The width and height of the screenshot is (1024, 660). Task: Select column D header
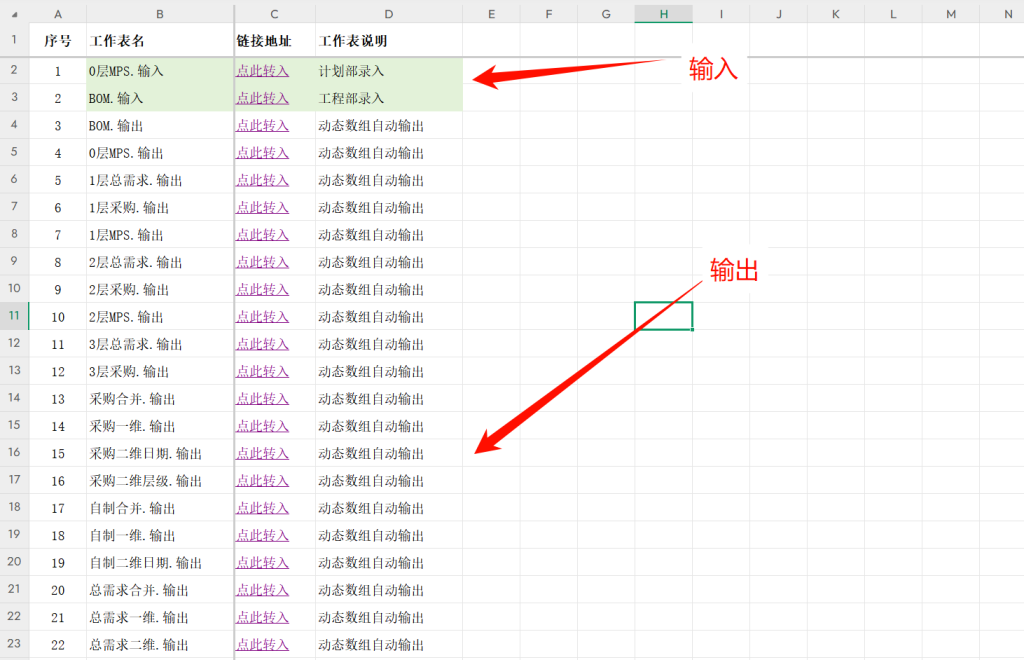tap(389, 14)
